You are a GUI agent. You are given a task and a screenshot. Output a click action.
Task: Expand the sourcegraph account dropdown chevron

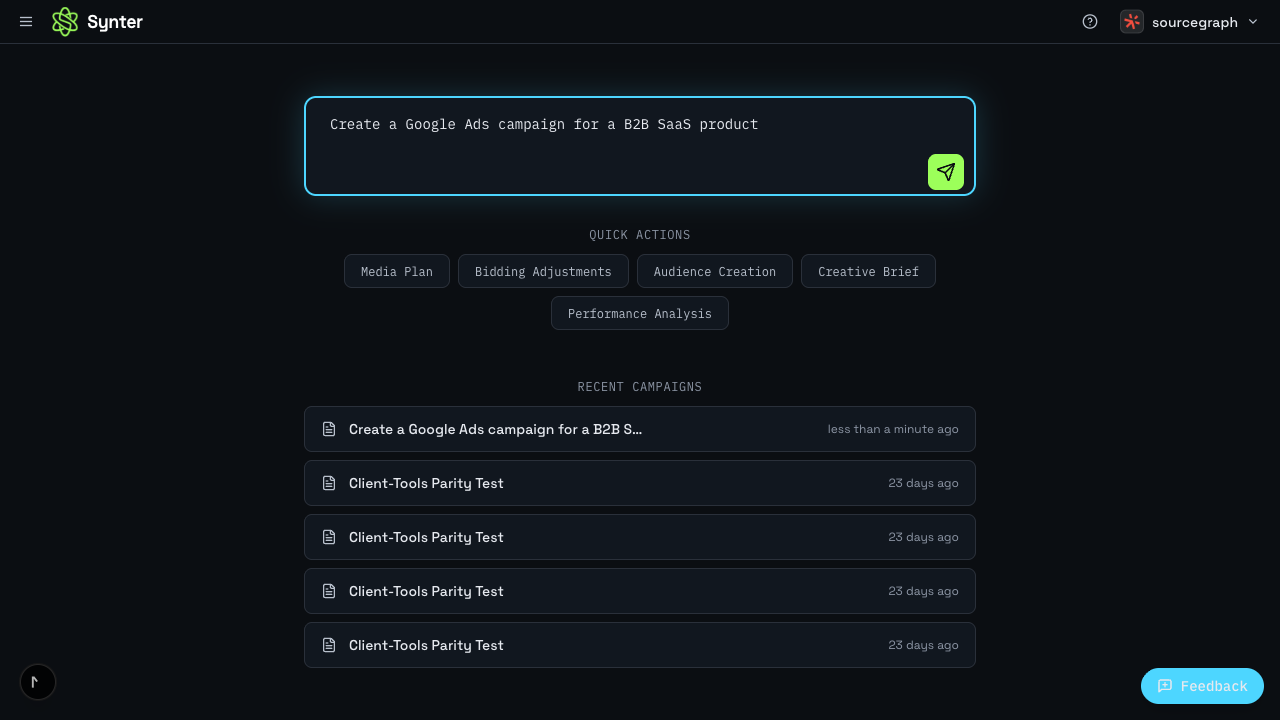[1253, 22]
